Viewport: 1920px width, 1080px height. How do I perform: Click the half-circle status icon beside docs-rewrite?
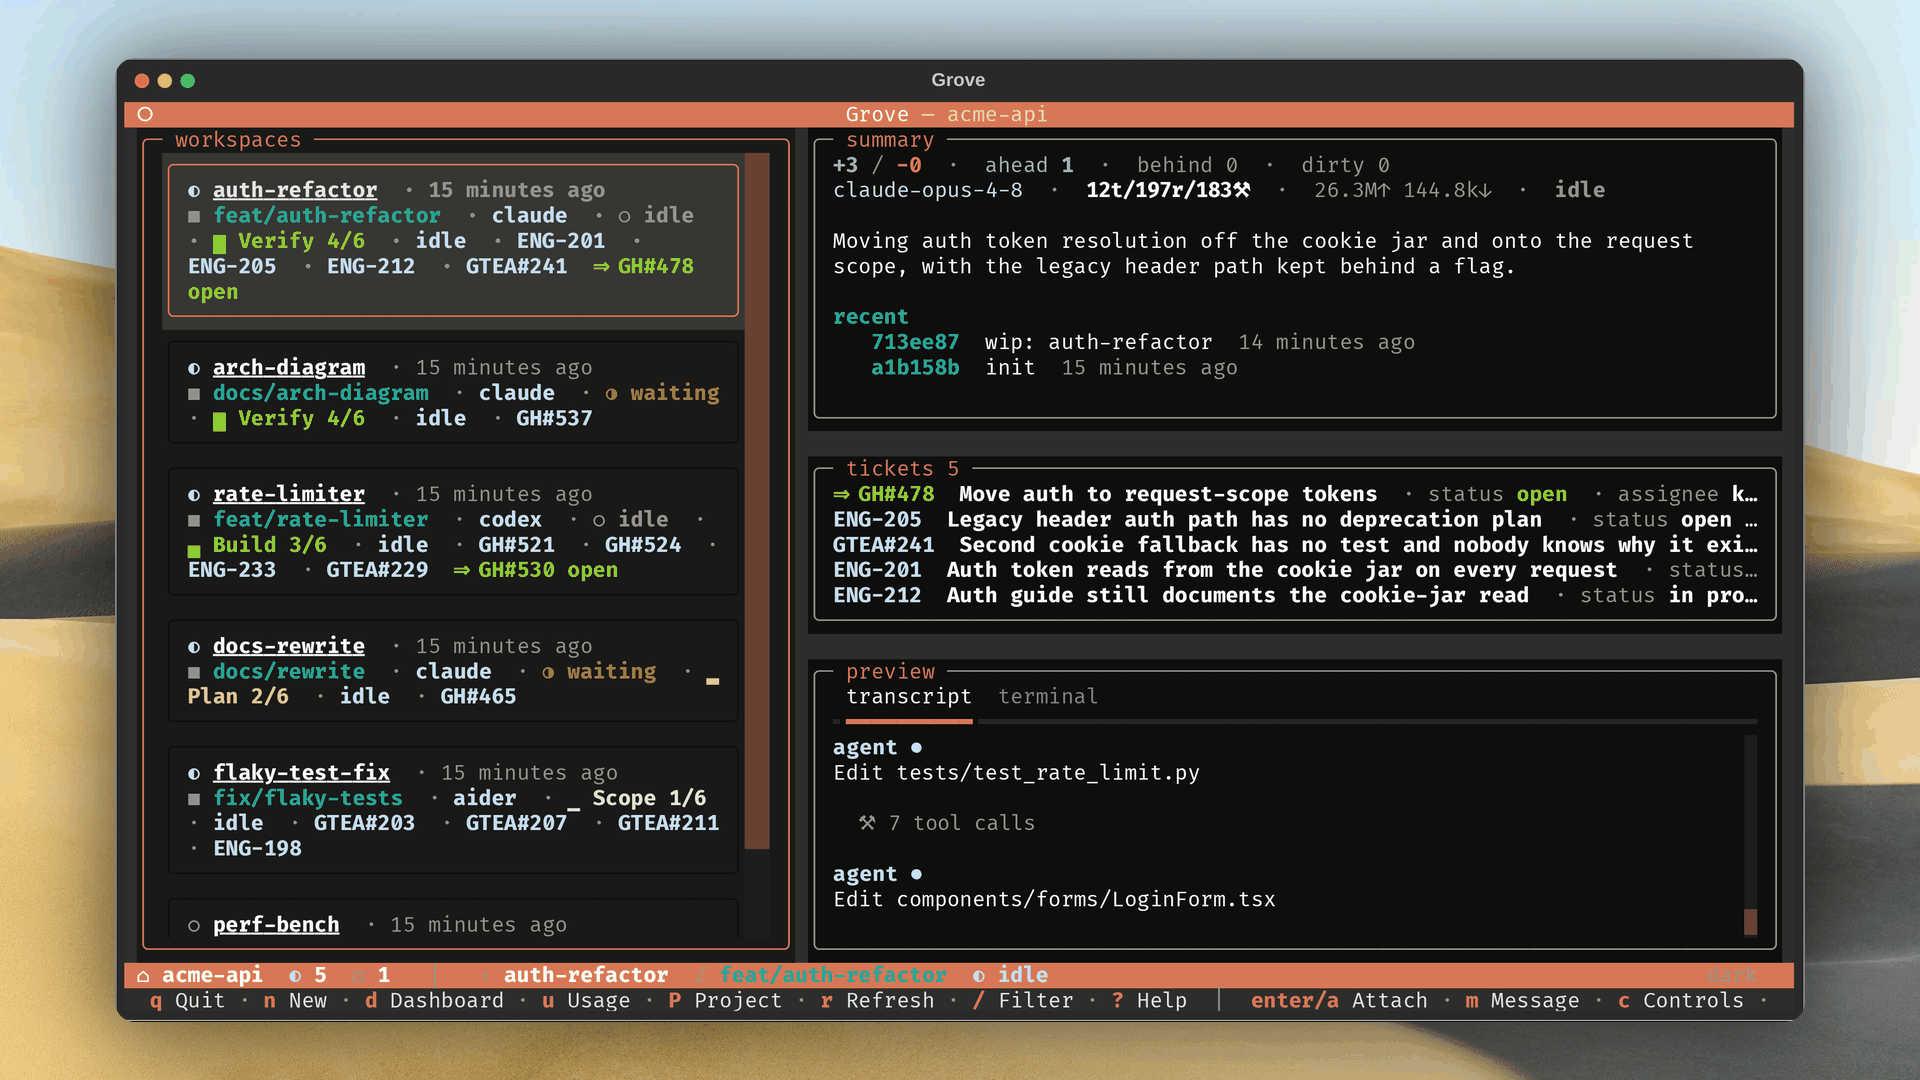(x=194, y=646)
